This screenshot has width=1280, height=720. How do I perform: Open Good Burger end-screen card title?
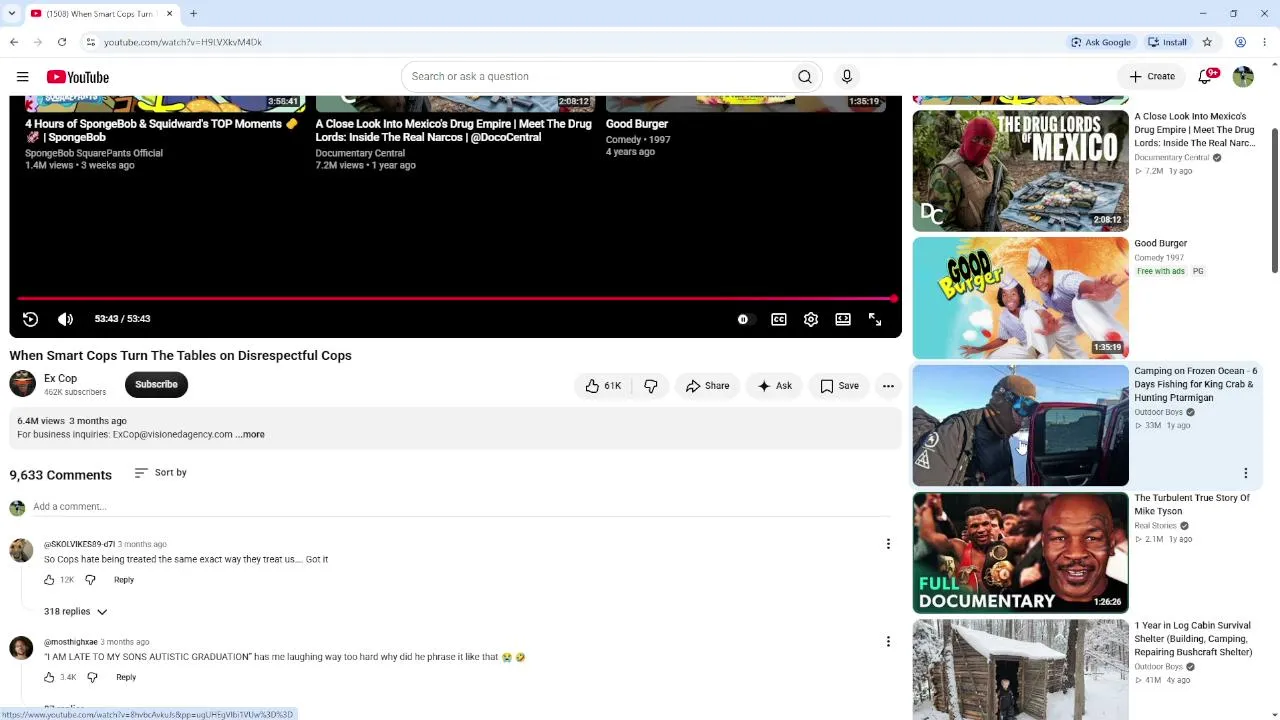(637, 124)
